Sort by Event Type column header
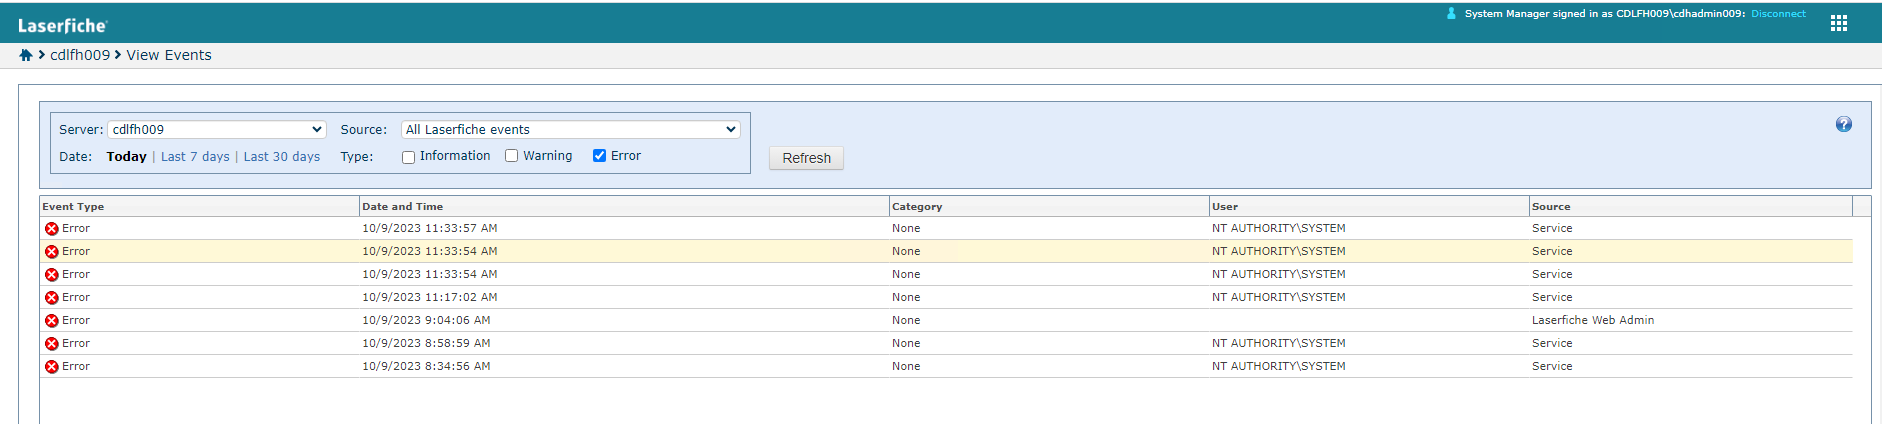This screenshot has height=424, width=1882. coord(199,207)
